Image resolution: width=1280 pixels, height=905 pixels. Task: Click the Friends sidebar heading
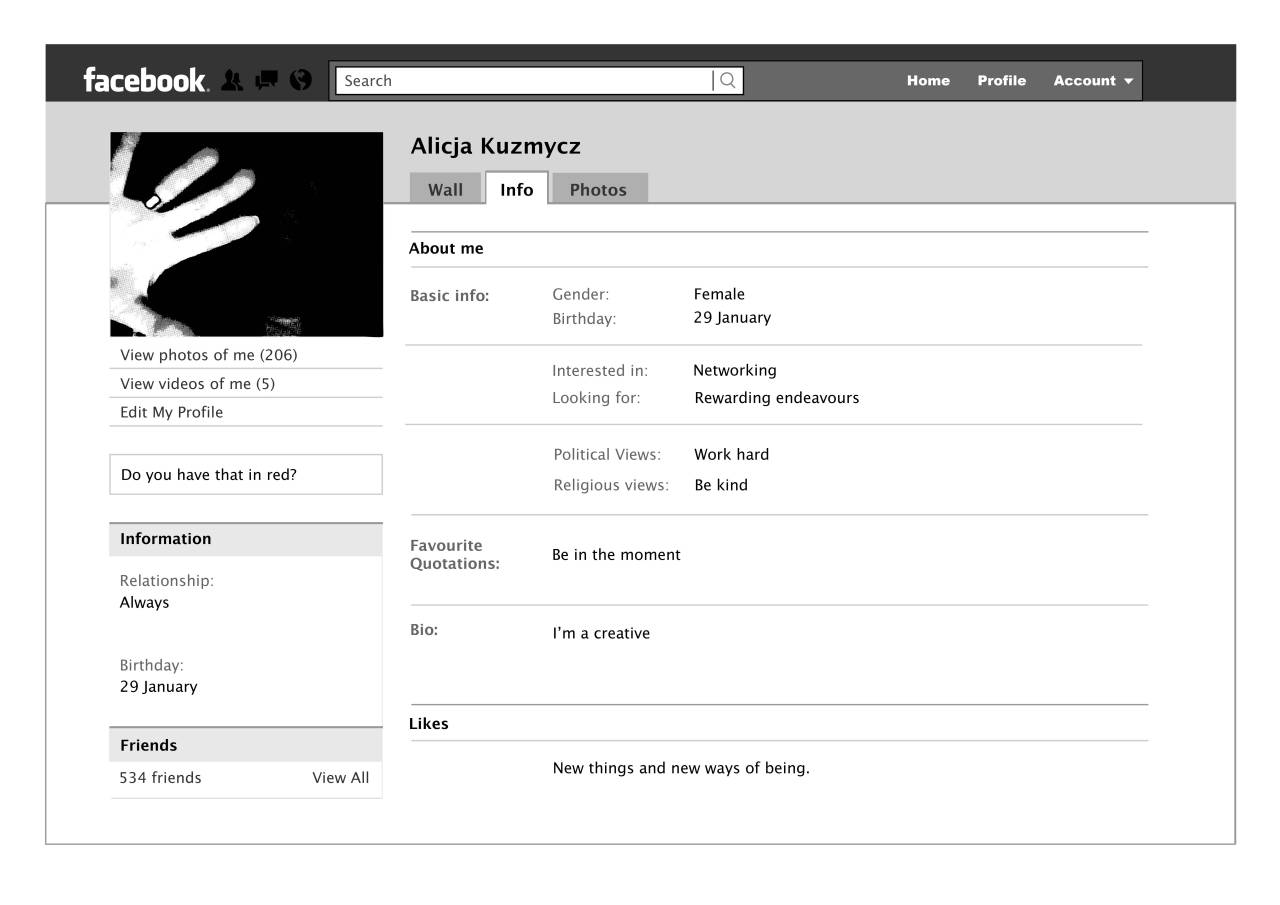[x=148, y=746]
